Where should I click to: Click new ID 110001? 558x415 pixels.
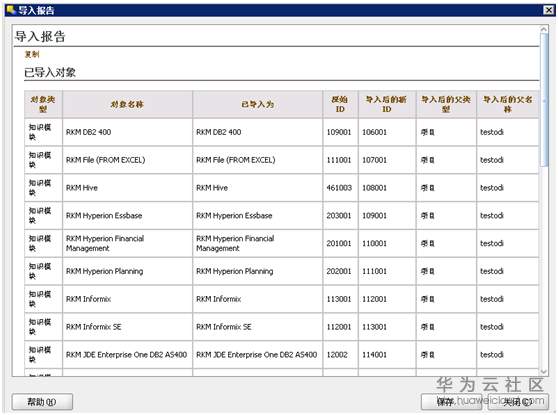(x=374, y=243)
